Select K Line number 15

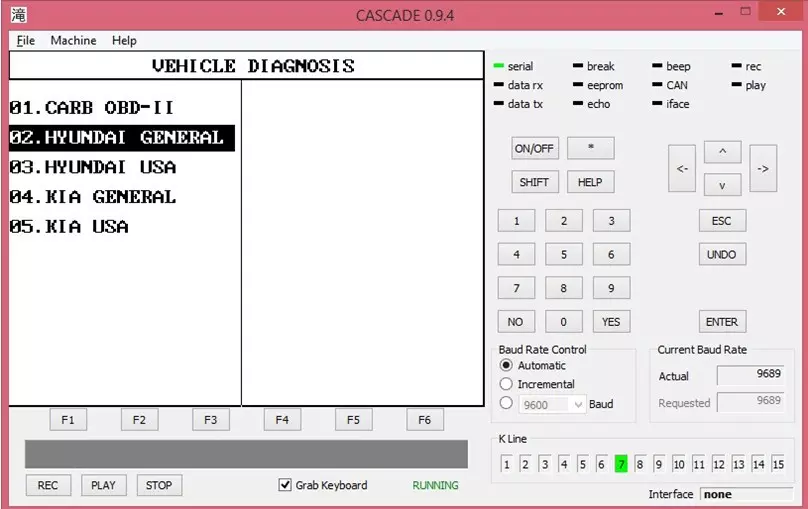point(777,464)
